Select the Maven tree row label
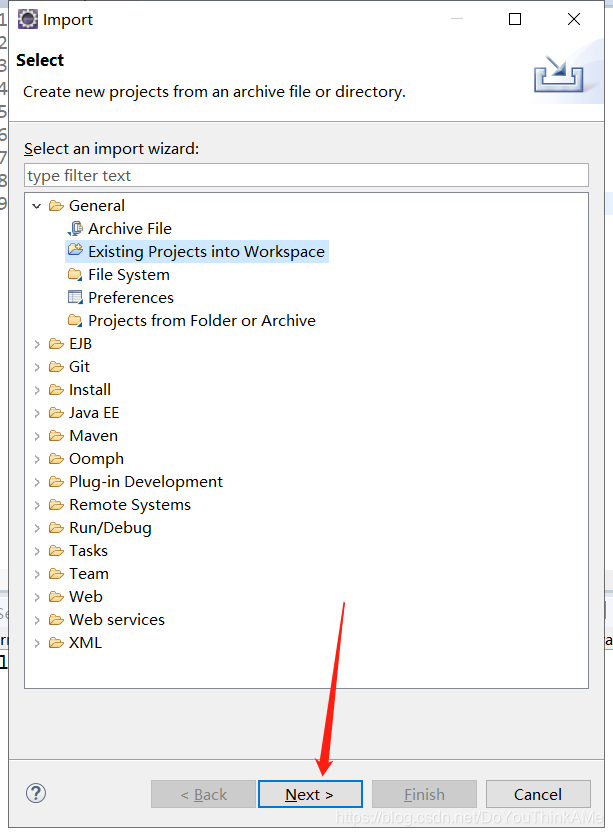Viewport: 613px width, 836px height. [x=93, y=436]
